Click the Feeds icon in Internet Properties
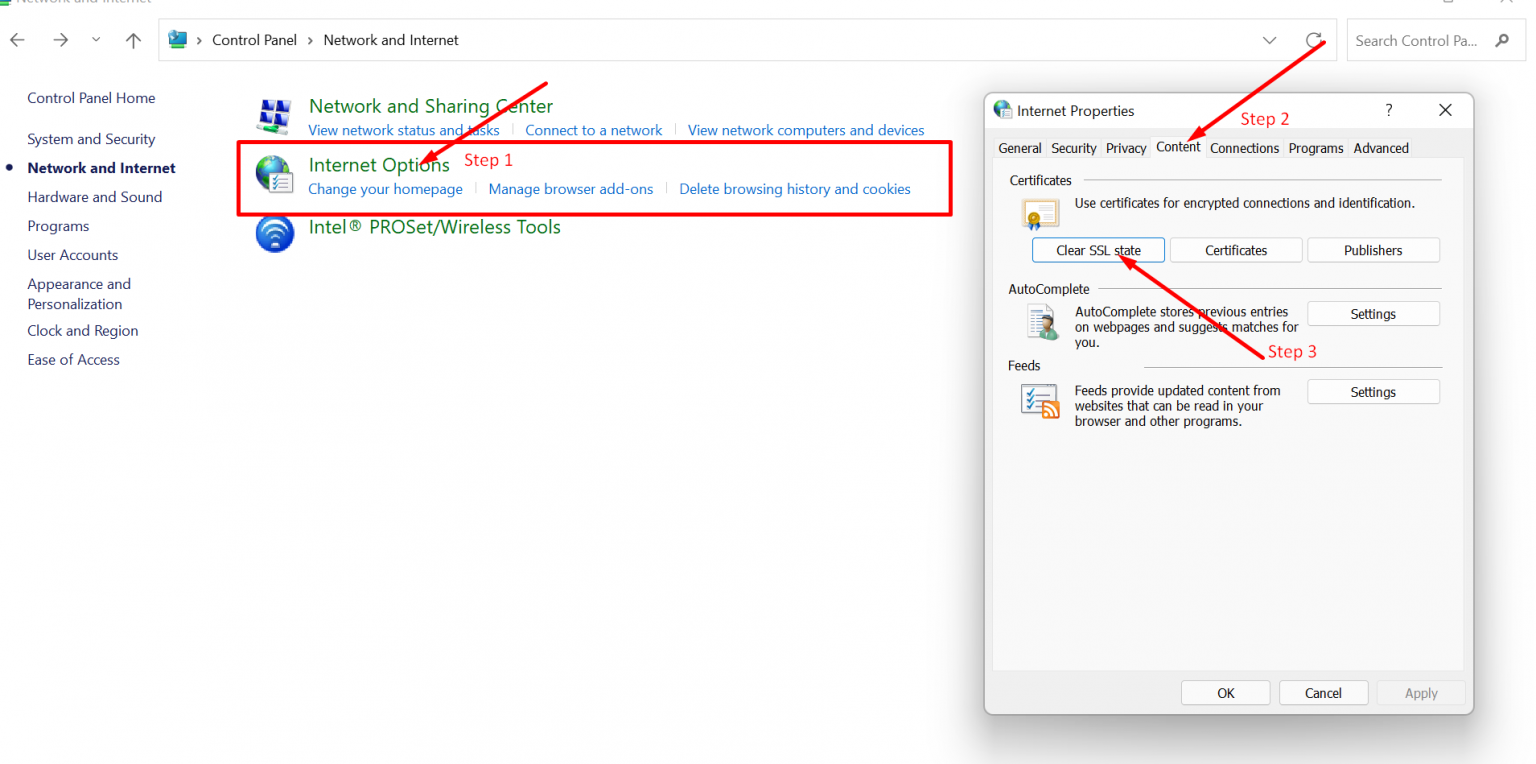1536x764 pixels. pyautogui.click(x=1040, y=400)
